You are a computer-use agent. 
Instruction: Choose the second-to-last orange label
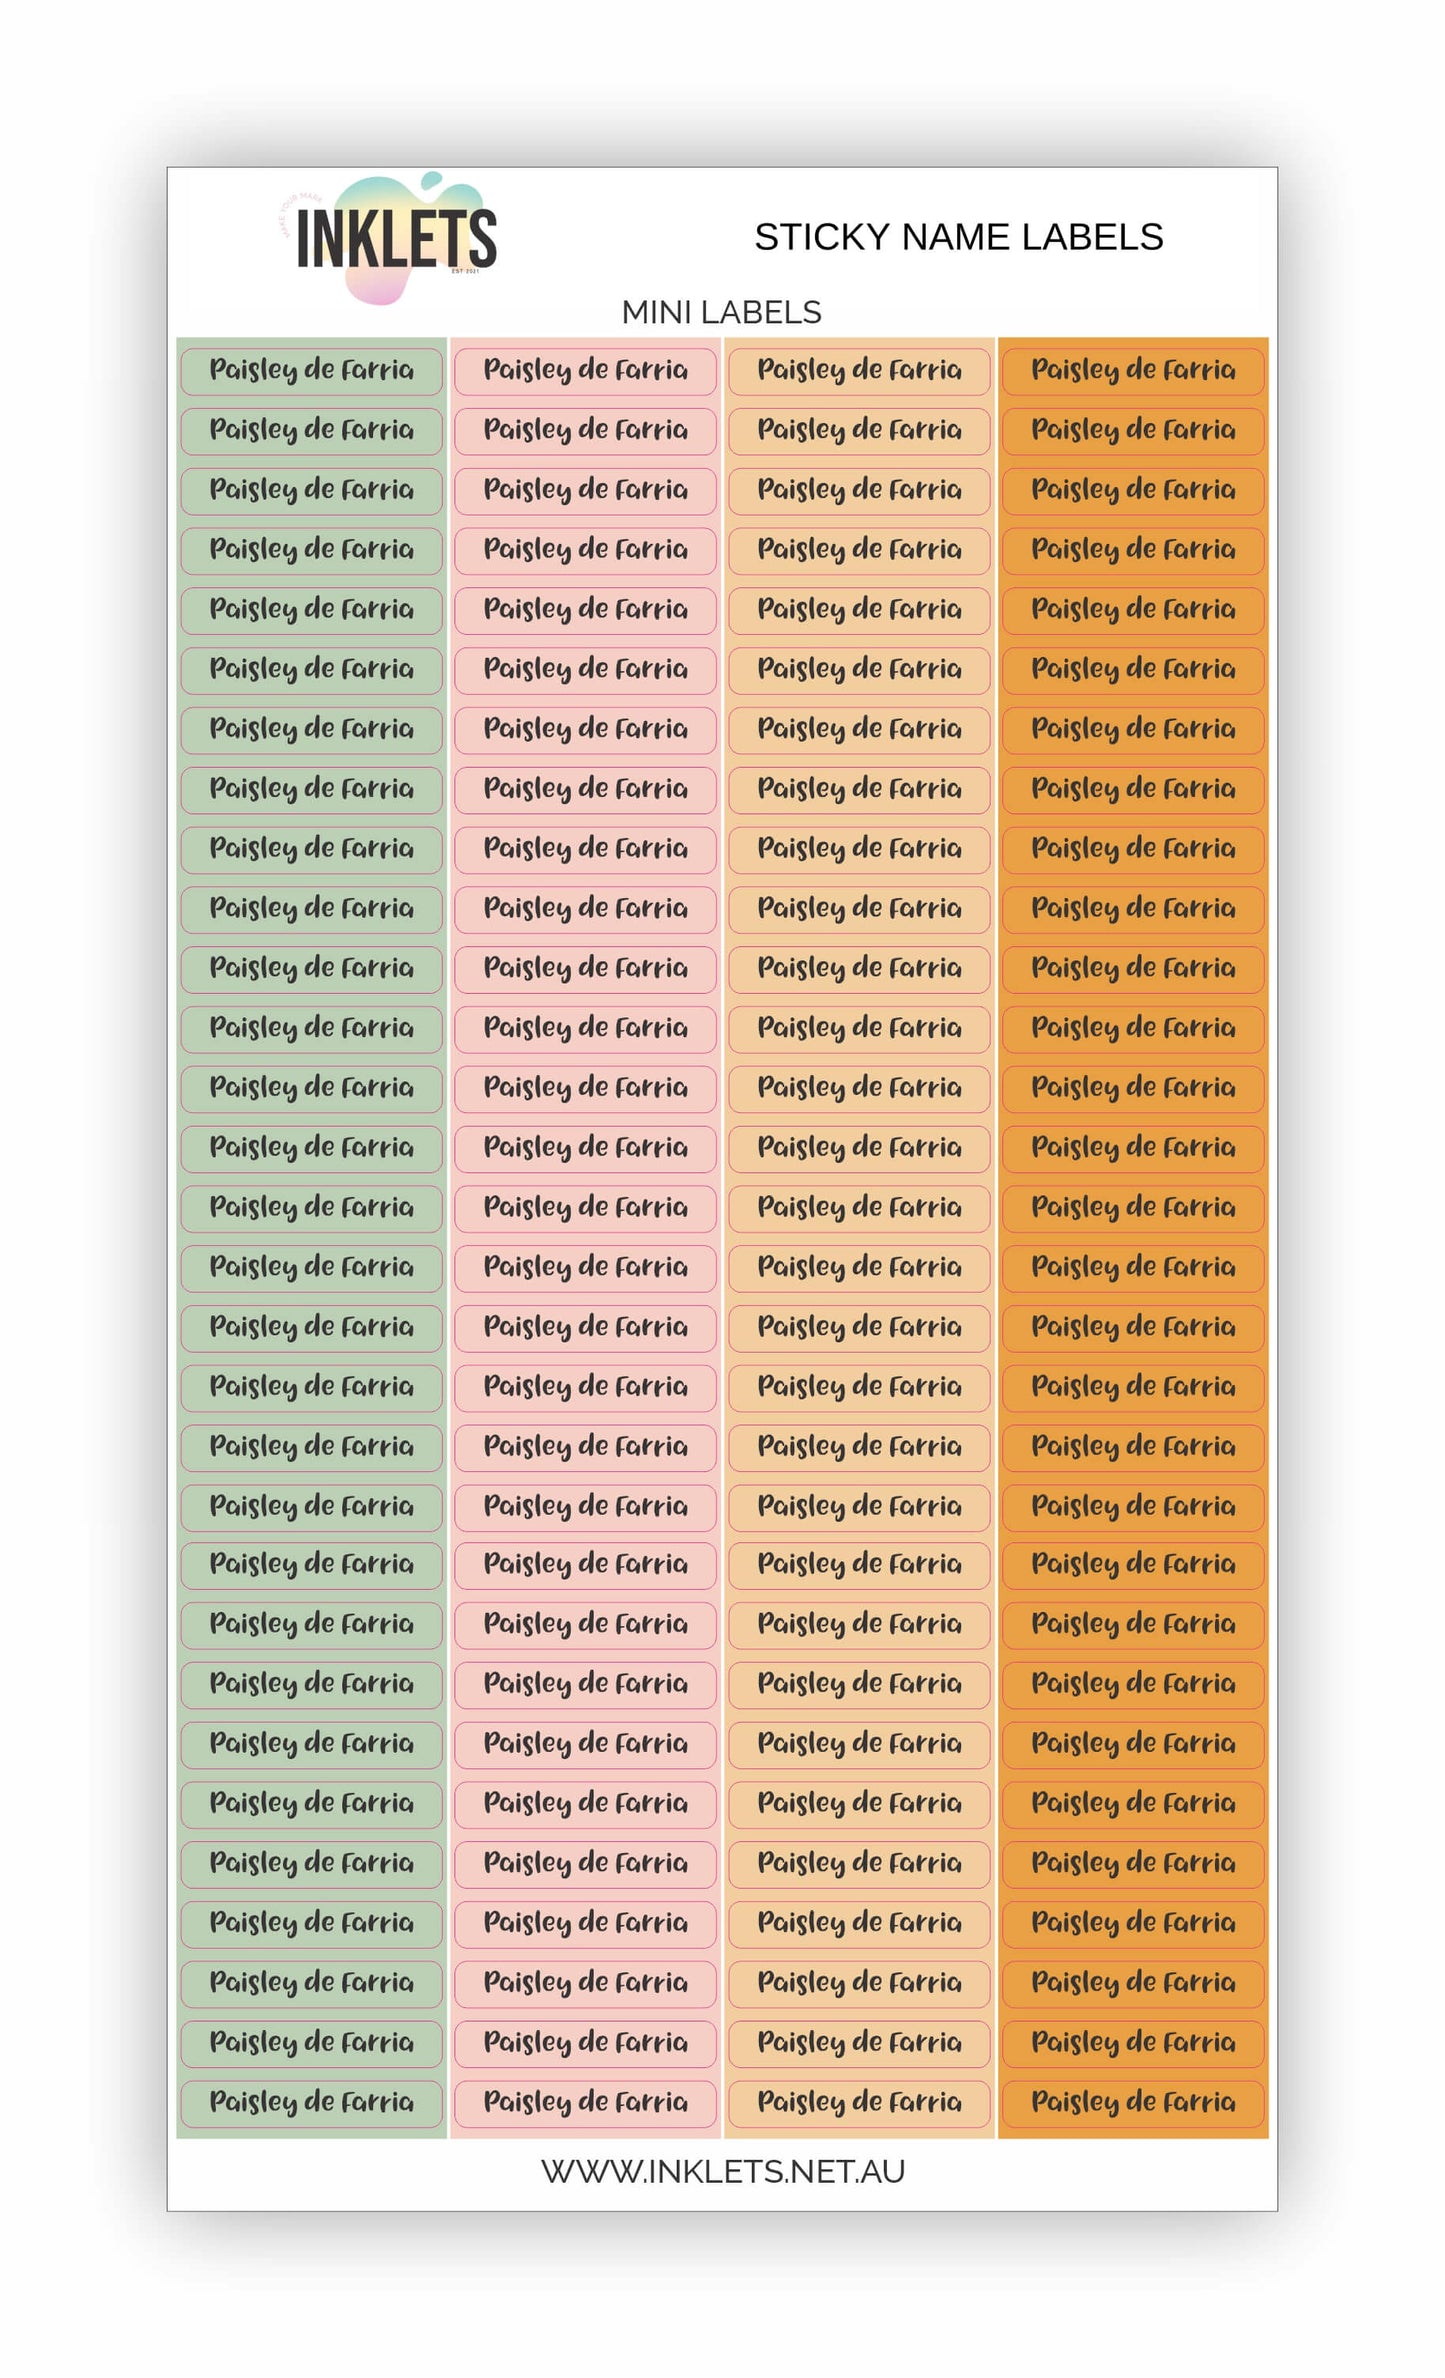pos(1133,2043)
